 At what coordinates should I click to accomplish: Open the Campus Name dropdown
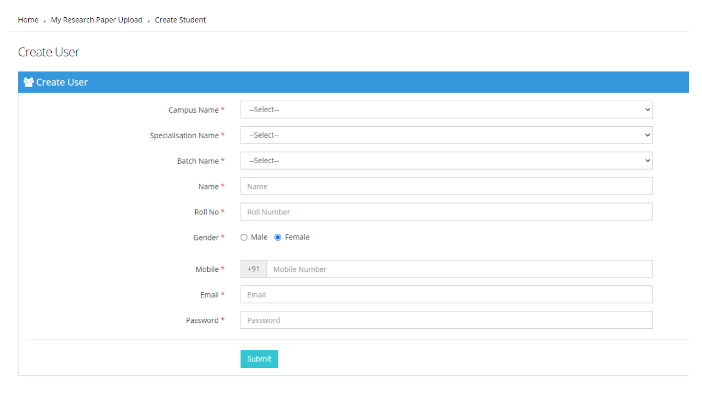click(x=446, y=109)
